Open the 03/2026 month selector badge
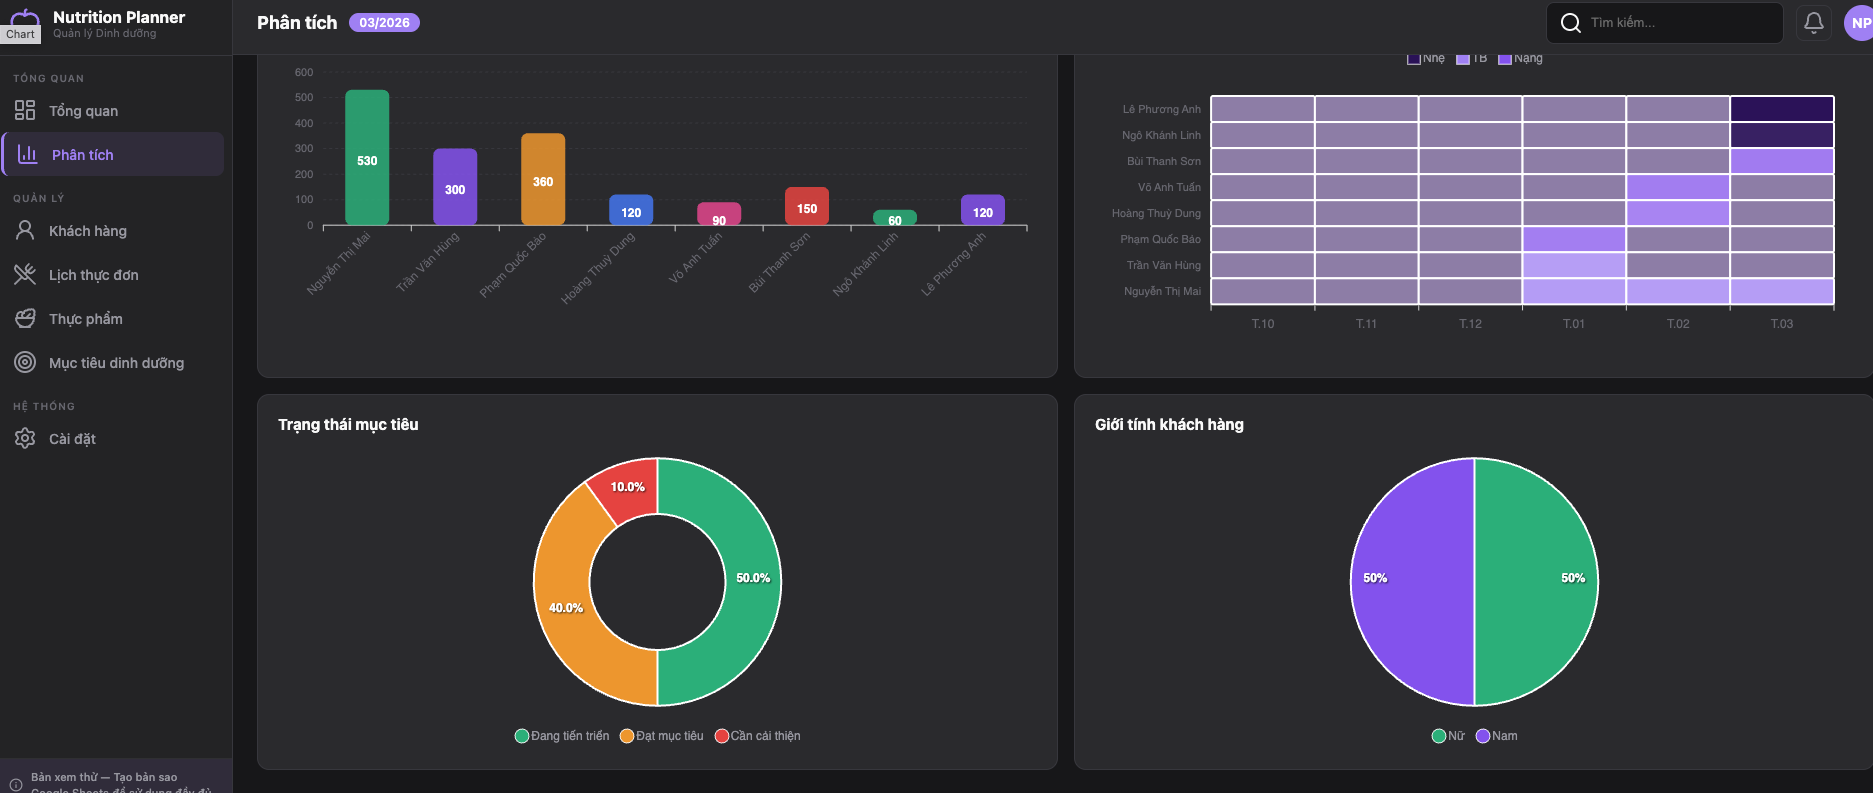This screenshot has height=793, width=1873. click(x=384, y=23)
